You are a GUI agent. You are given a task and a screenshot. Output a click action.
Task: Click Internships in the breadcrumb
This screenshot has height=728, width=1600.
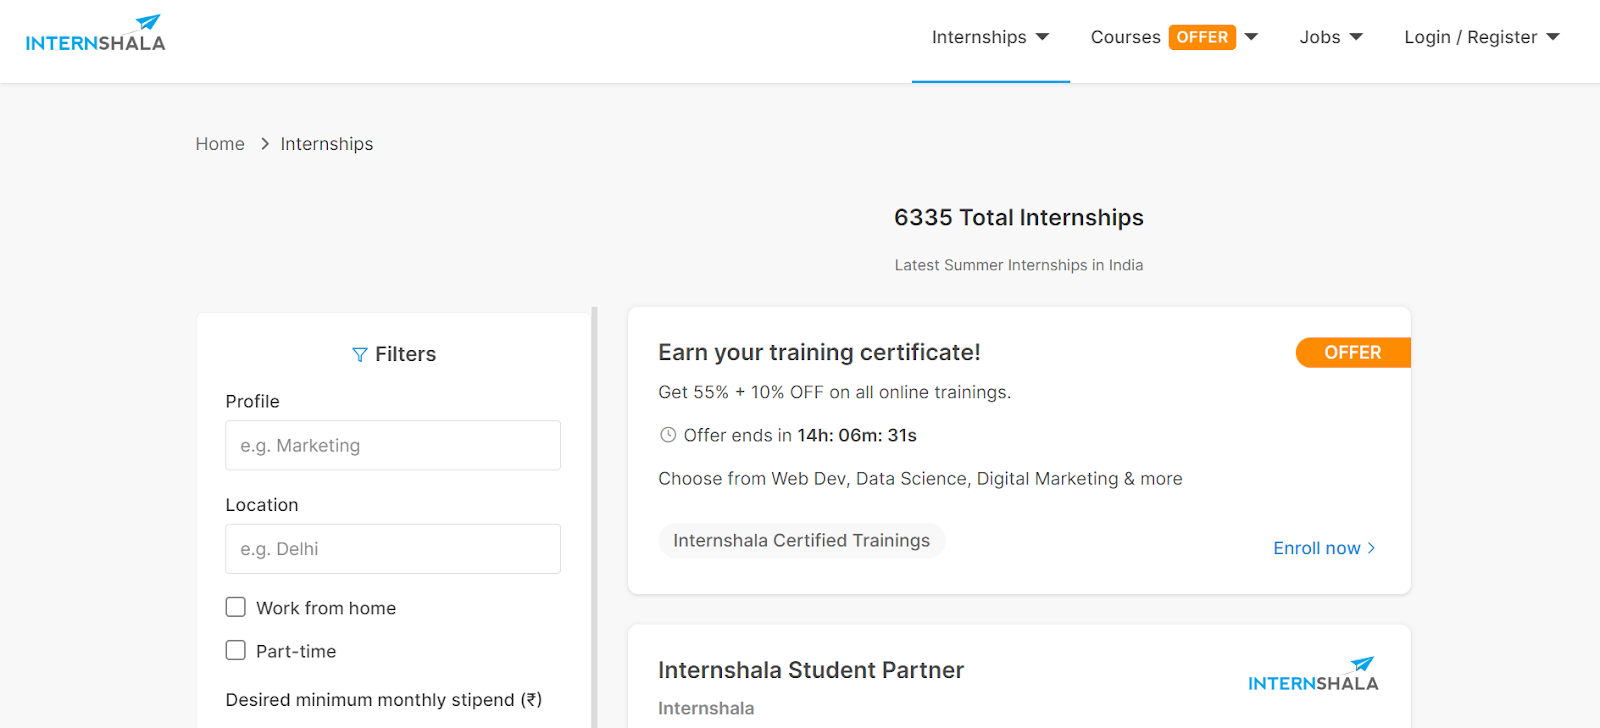tap(327, 144)
